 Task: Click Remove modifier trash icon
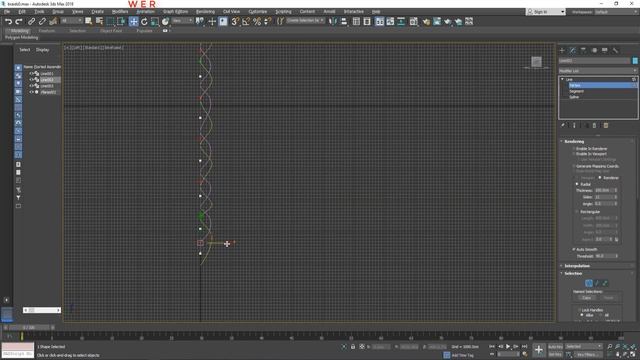594,126
